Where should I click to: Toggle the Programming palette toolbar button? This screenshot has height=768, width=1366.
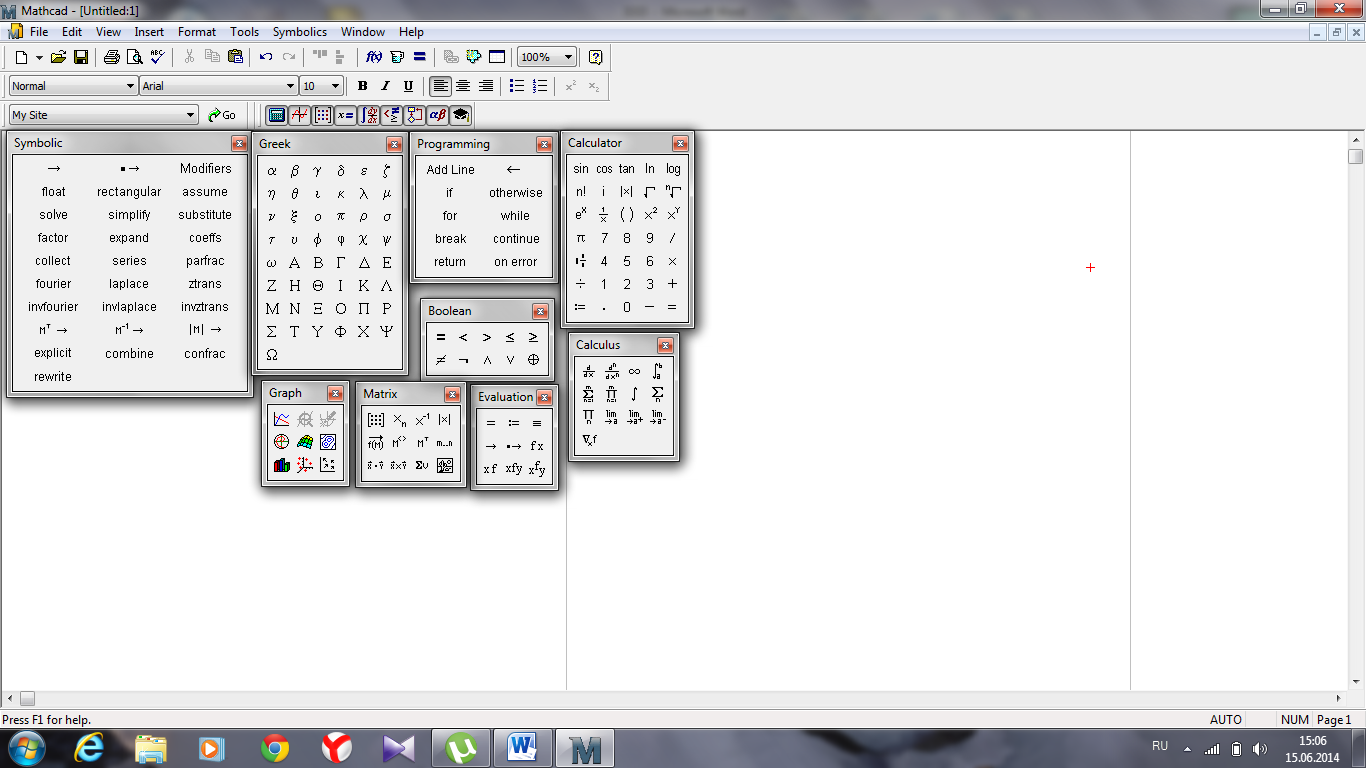click(x=414, y=115)
